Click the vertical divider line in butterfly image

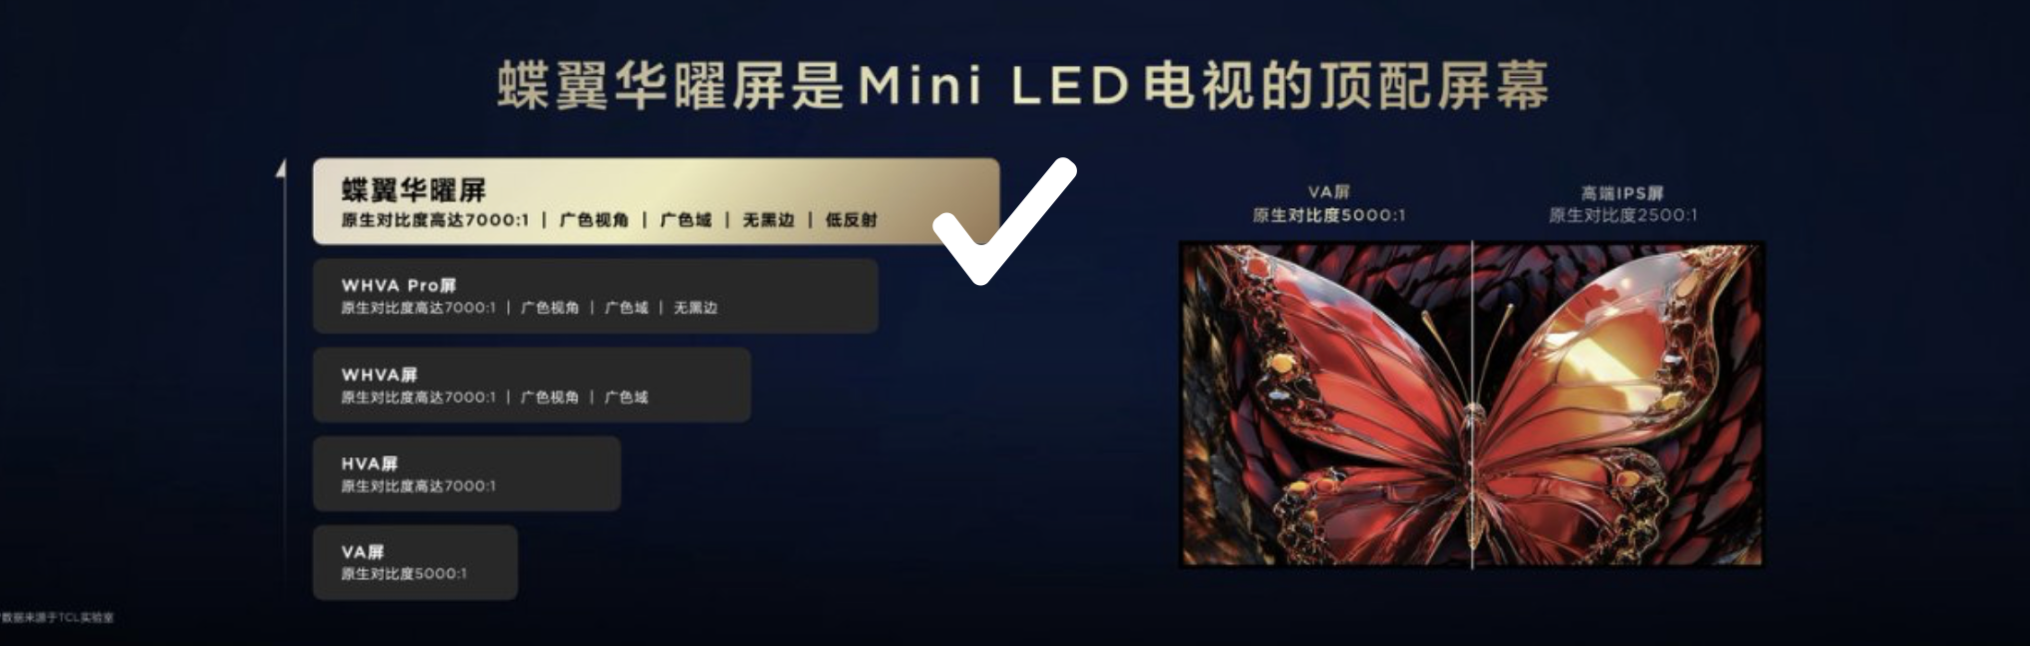coord(1472,405)
